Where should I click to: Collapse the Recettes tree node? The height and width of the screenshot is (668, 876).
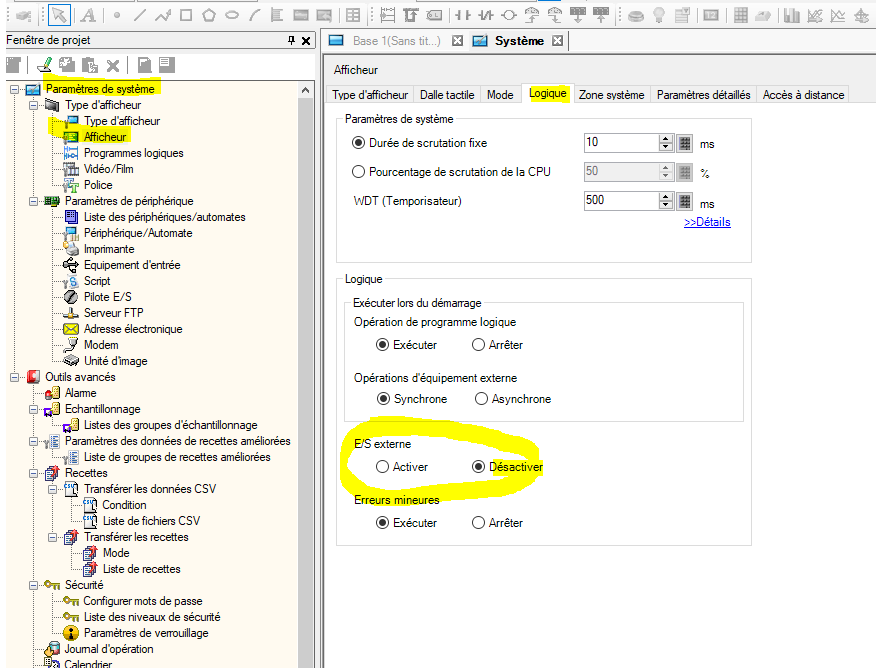(x=35, y=473)
